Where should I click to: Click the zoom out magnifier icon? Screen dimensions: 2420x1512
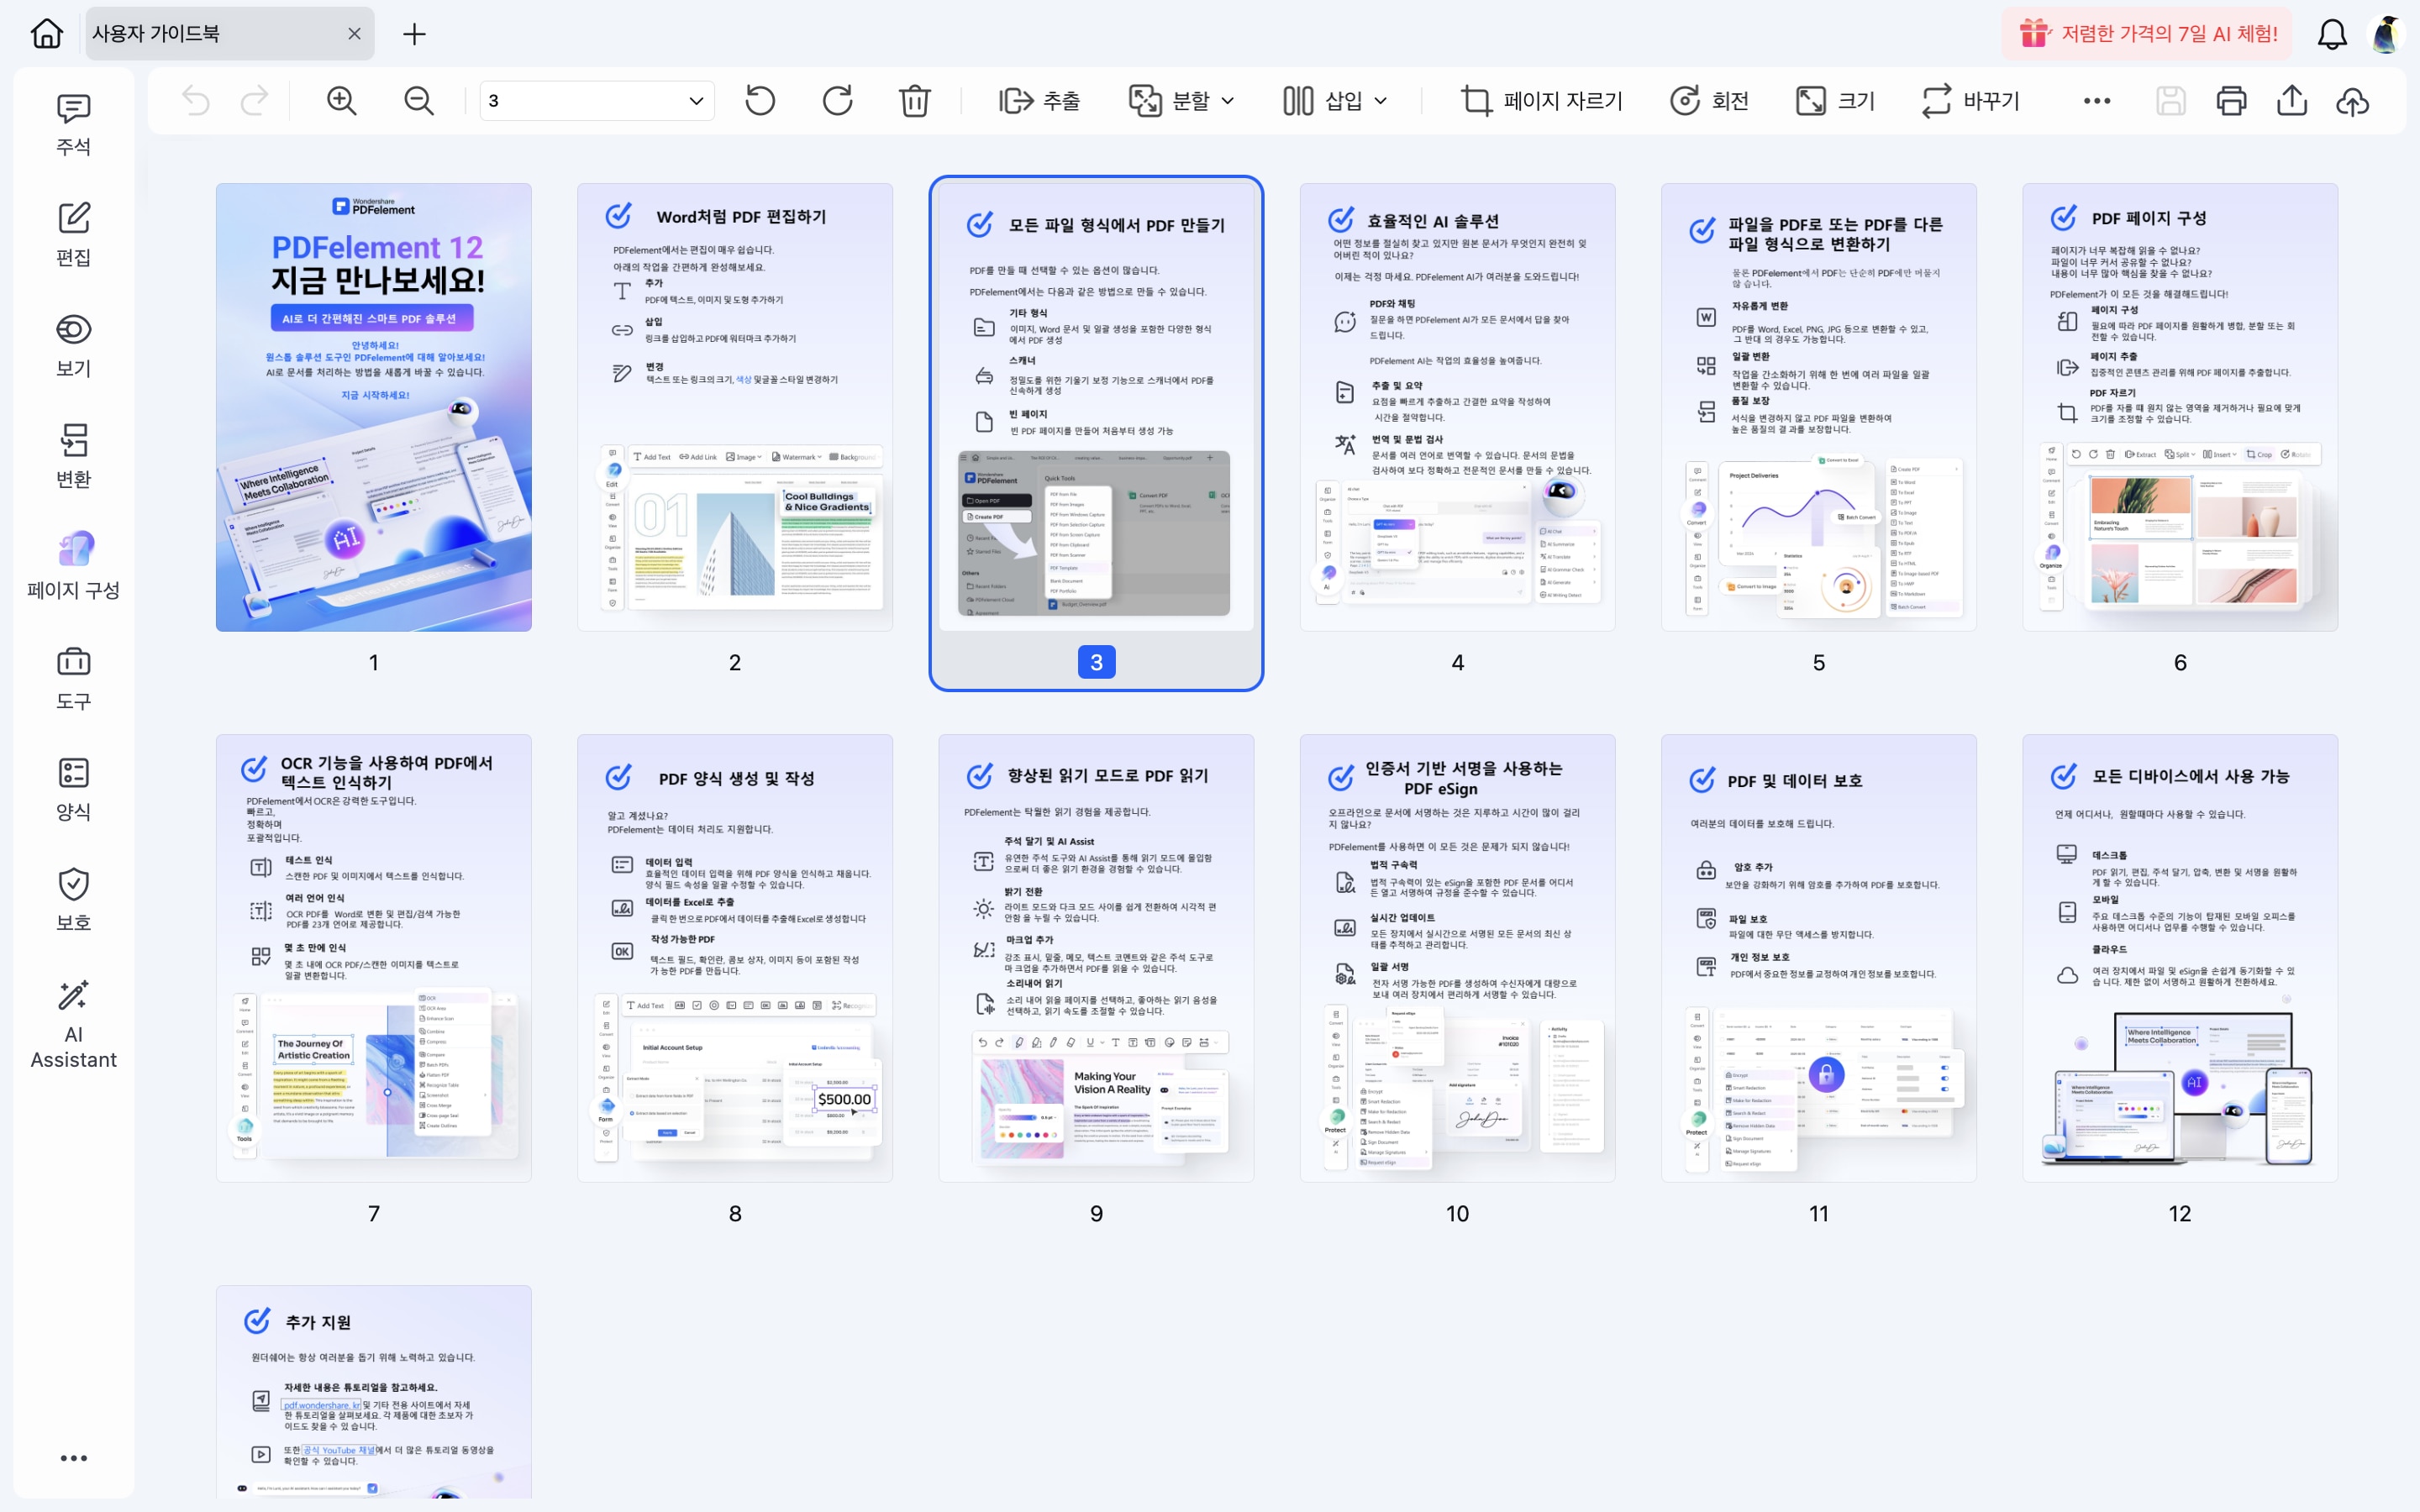(x=418, y=101)
